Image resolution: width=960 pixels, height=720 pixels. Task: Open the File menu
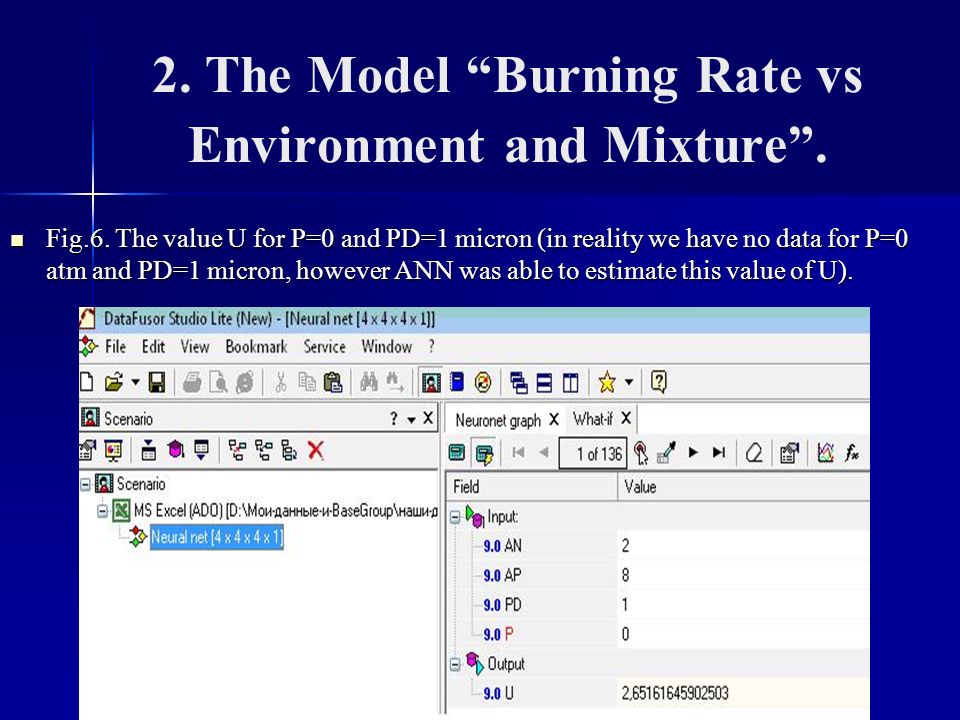[x=115, y=347]
